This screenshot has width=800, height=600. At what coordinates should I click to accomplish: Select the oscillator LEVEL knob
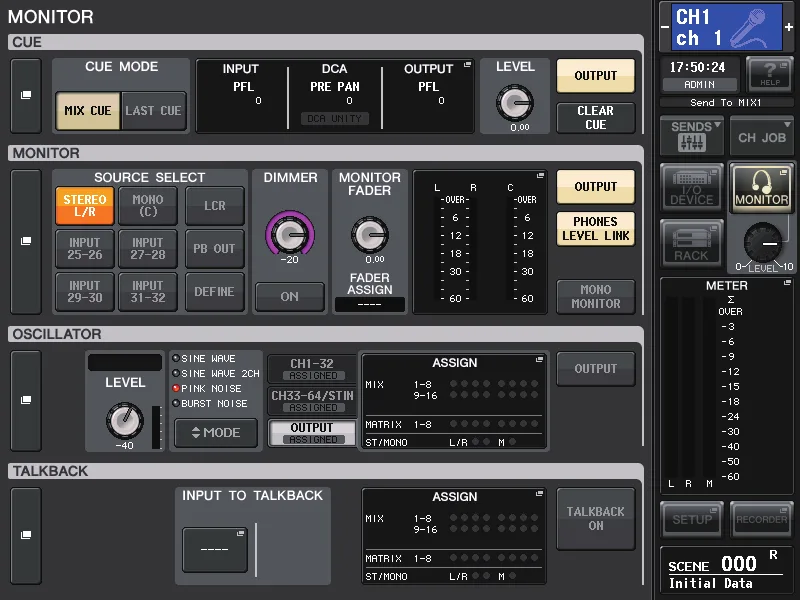click(124, 421)
